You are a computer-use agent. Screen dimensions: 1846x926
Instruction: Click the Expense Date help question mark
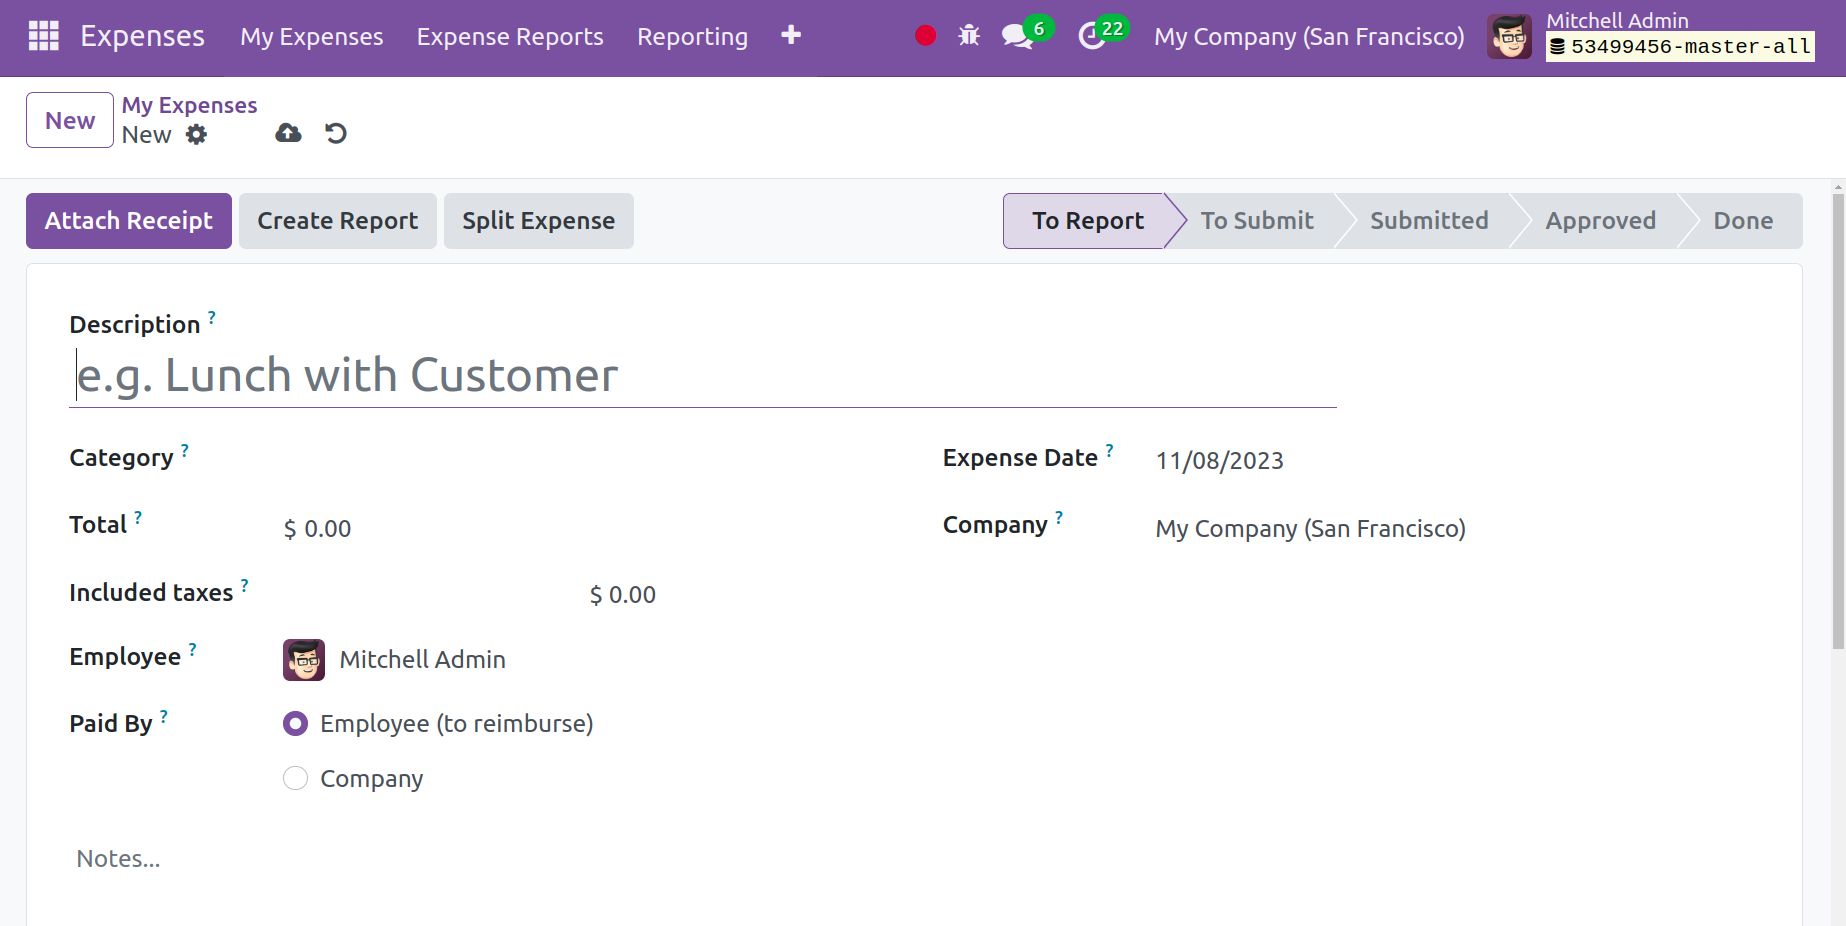tap(1109, 450)
